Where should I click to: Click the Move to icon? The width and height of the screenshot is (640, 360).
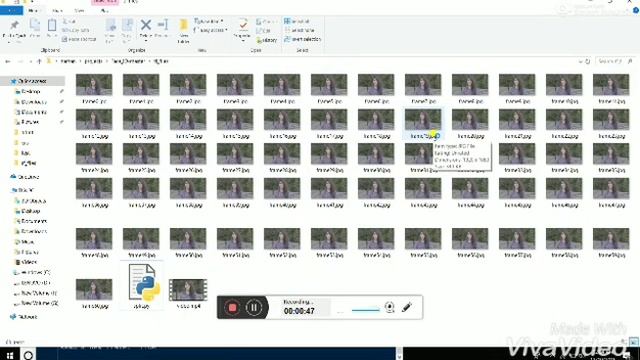[111, 25]
